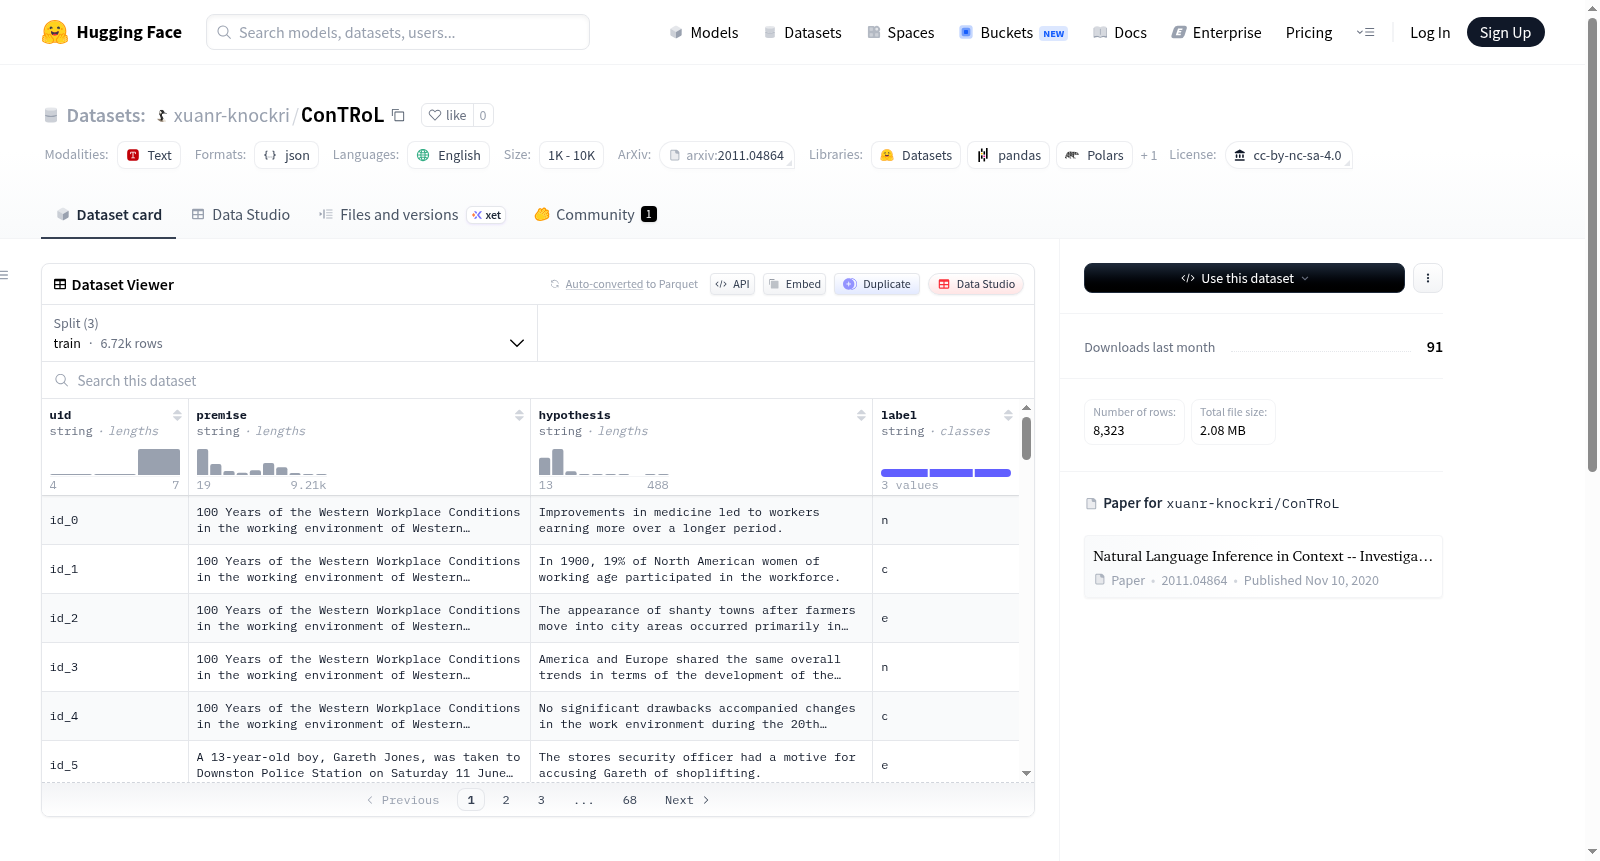The width and height of the screenshot is (1600, 861).
Task: Click the premise length histogram
Action: click(x=262, y=462)
